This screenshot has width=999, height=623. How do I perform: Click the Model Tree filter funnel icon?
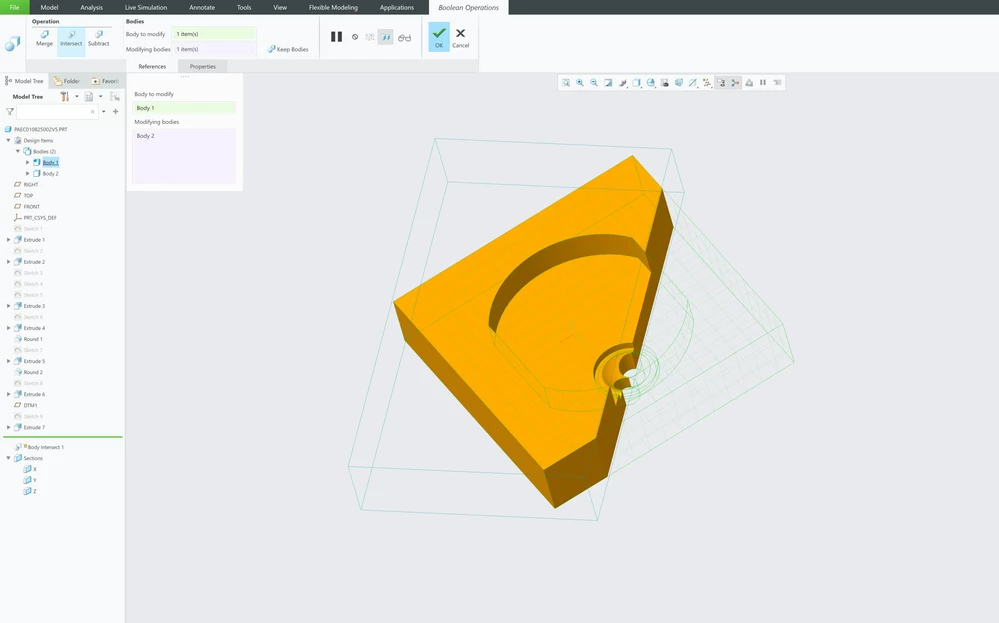coord(10,111)
